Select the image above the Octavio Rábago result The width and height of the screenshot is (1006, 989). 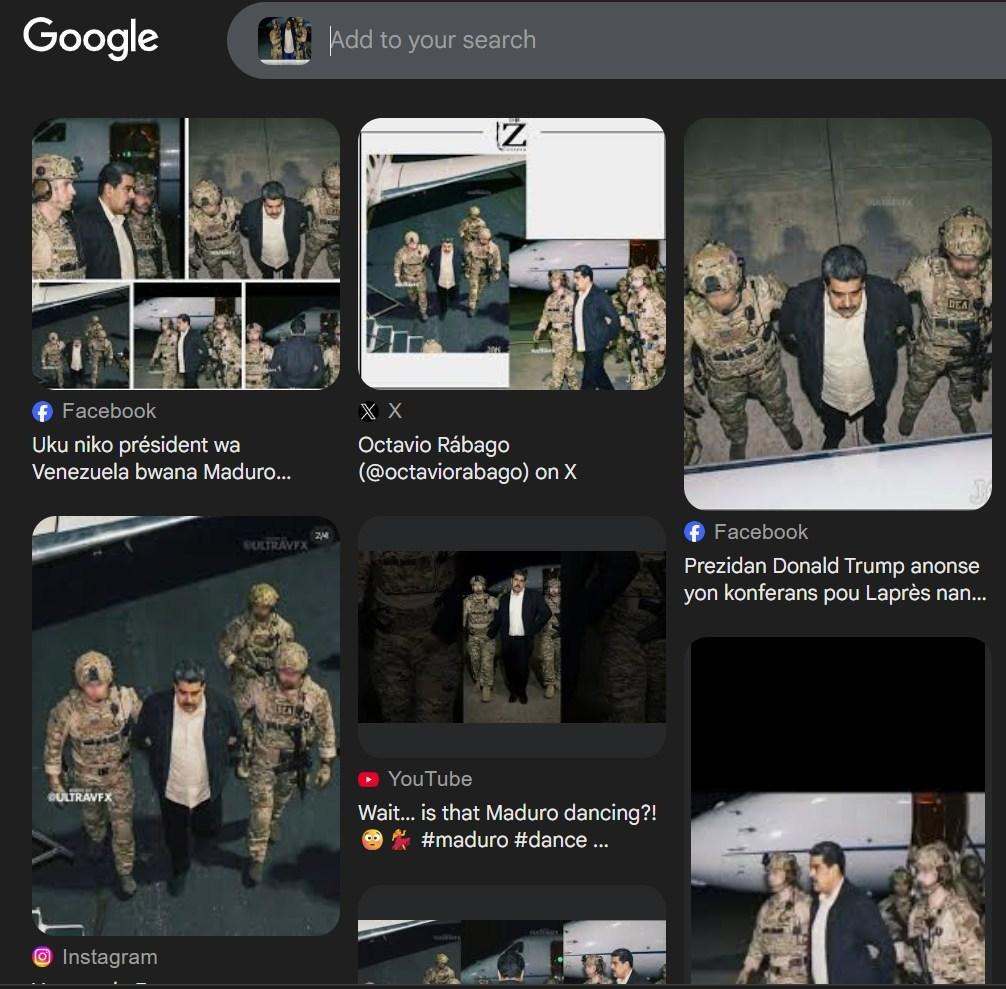coord(511,253)
